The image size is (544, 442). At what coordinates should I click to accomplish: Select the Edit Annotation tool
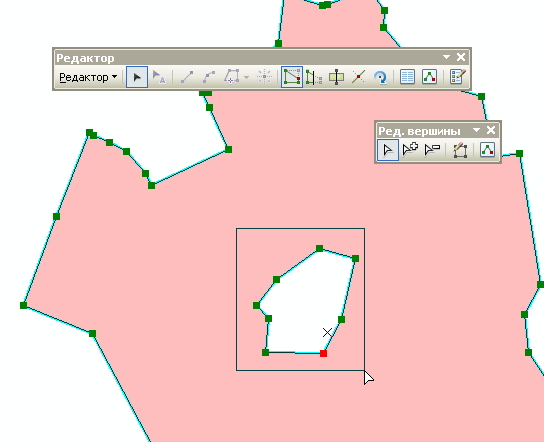pos(159,77)
